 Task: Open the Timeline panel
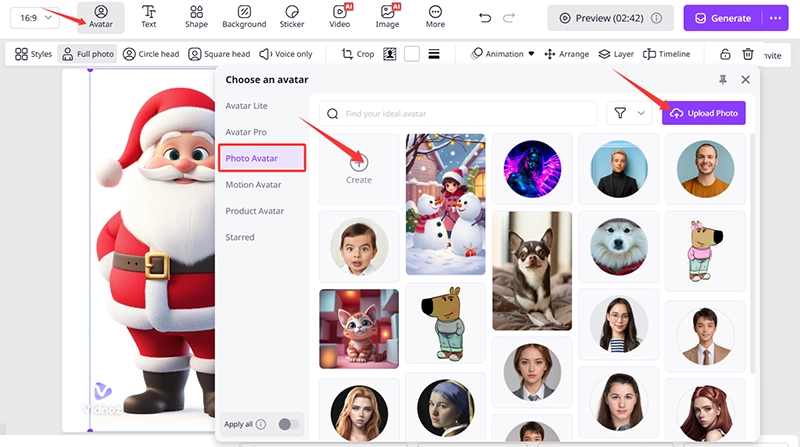667,54
